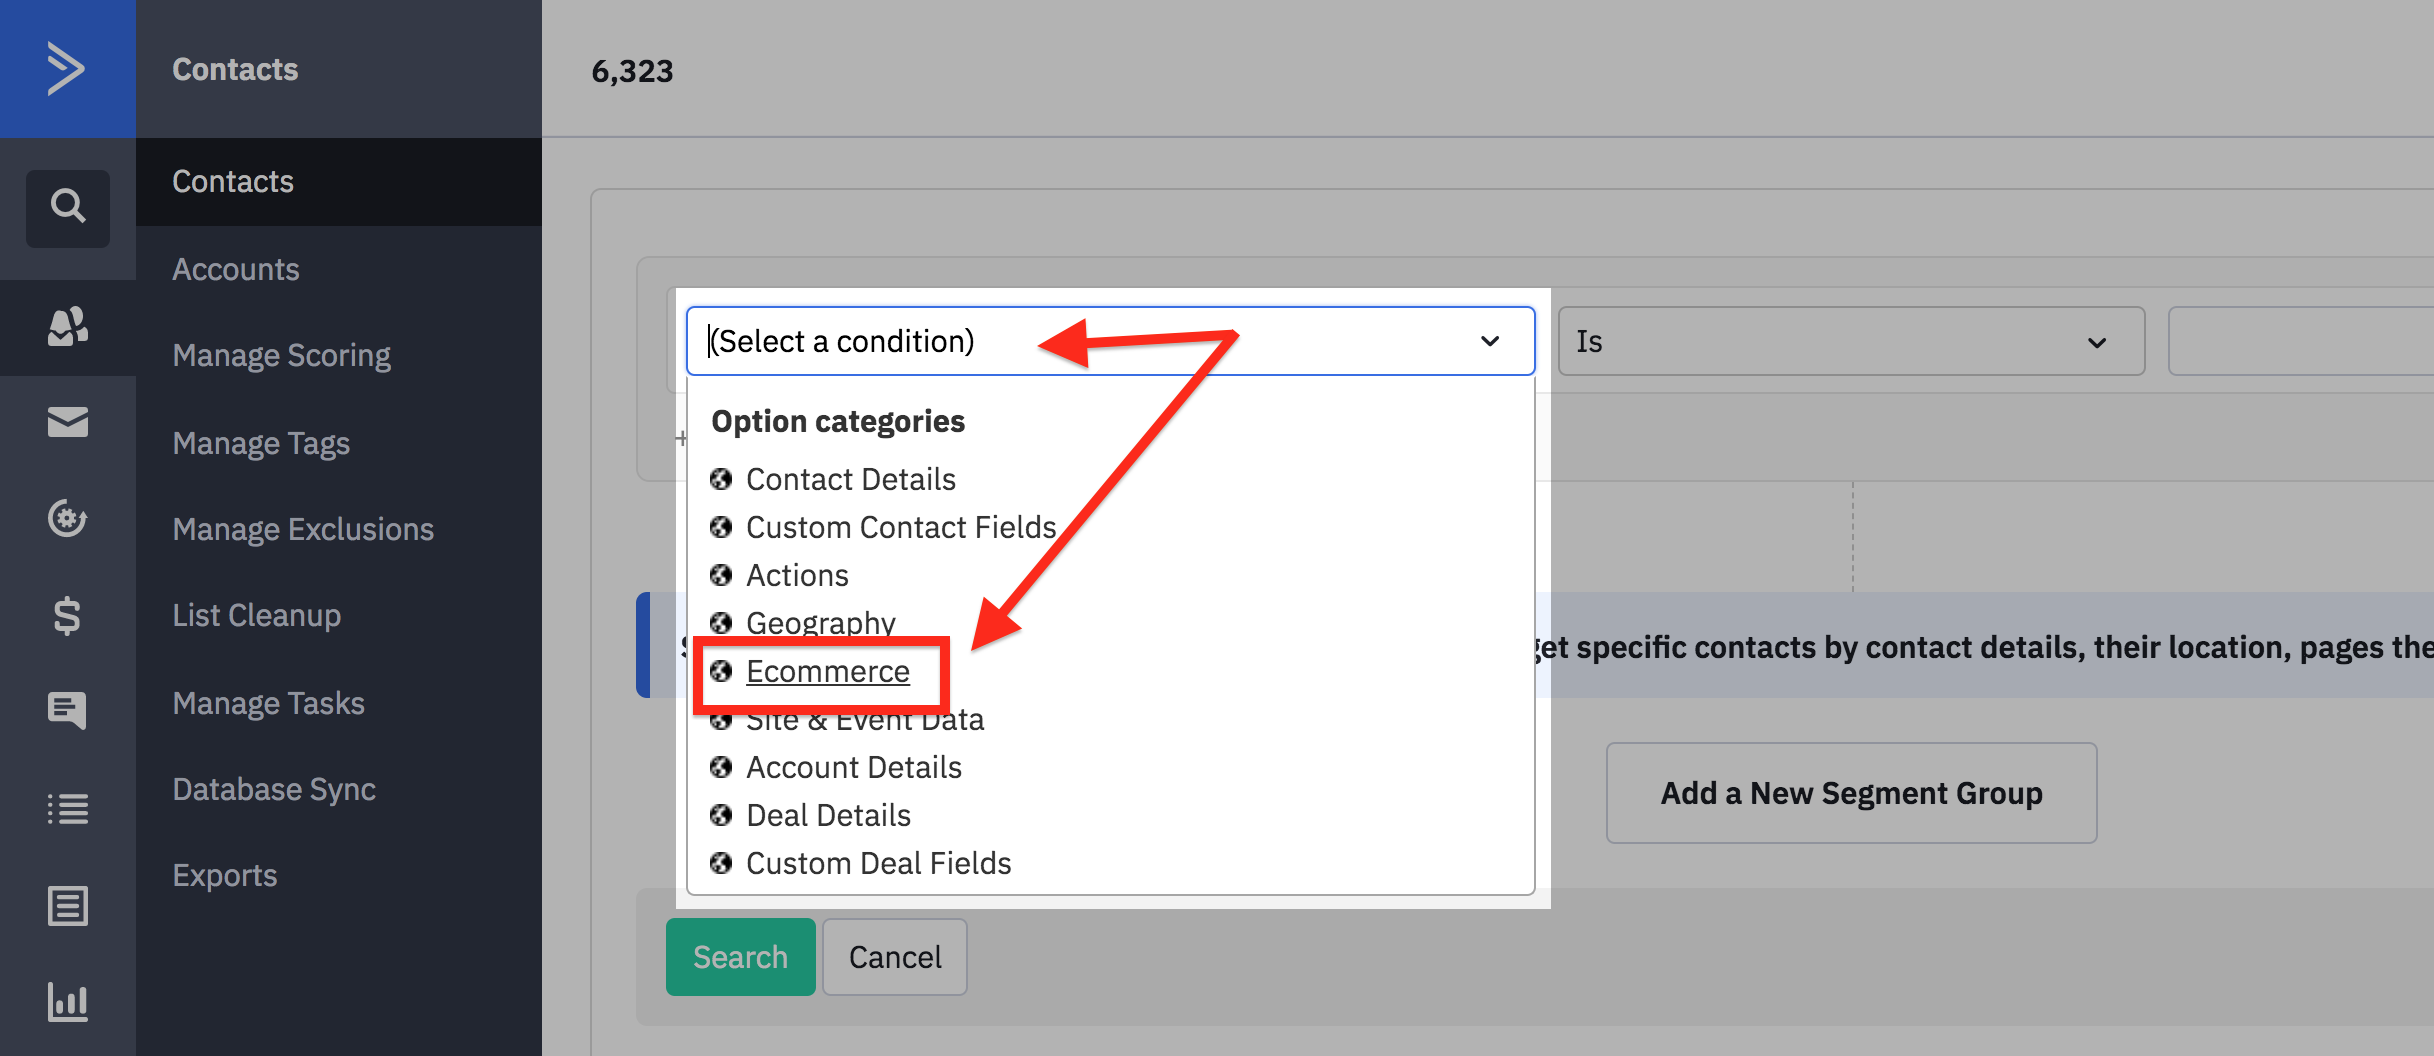This screenshot has height=1056, width=2434.
Task: Click the Cancel button
Action: tap(895, 957)
